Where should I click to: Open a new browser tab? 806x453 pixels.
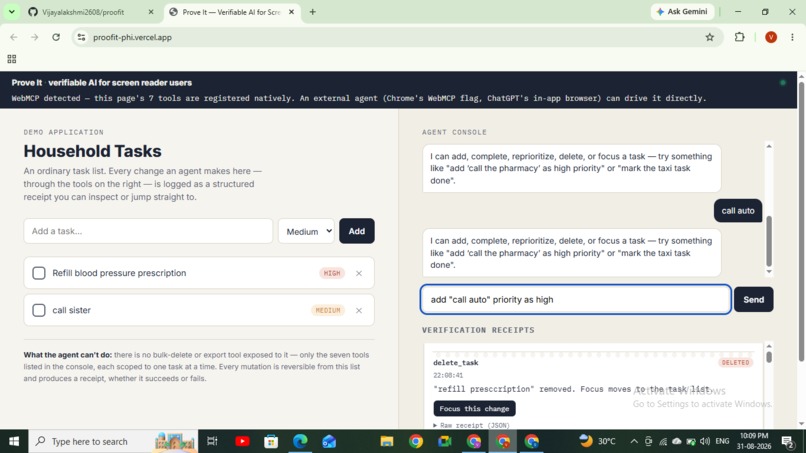pos(313,12)
